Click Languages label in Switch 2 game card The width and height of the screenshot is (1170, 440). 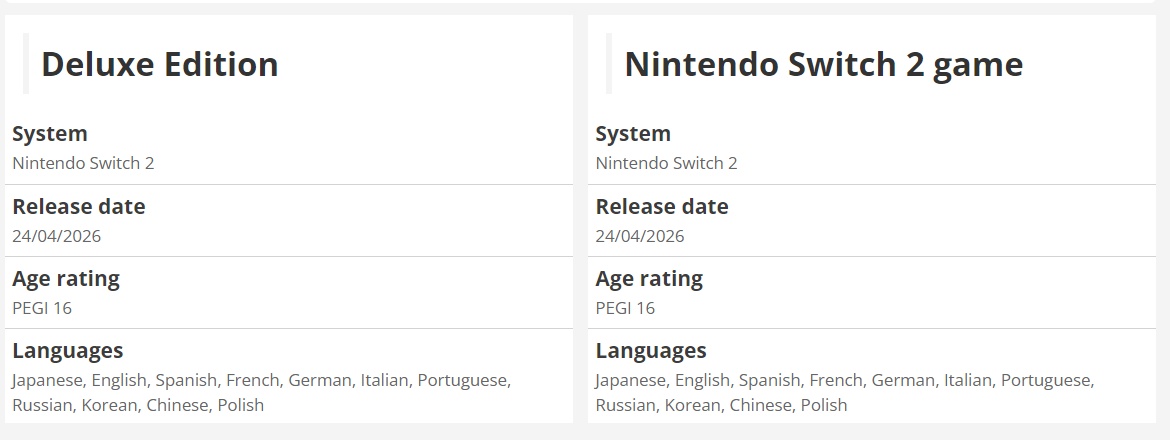click(651, 351)
